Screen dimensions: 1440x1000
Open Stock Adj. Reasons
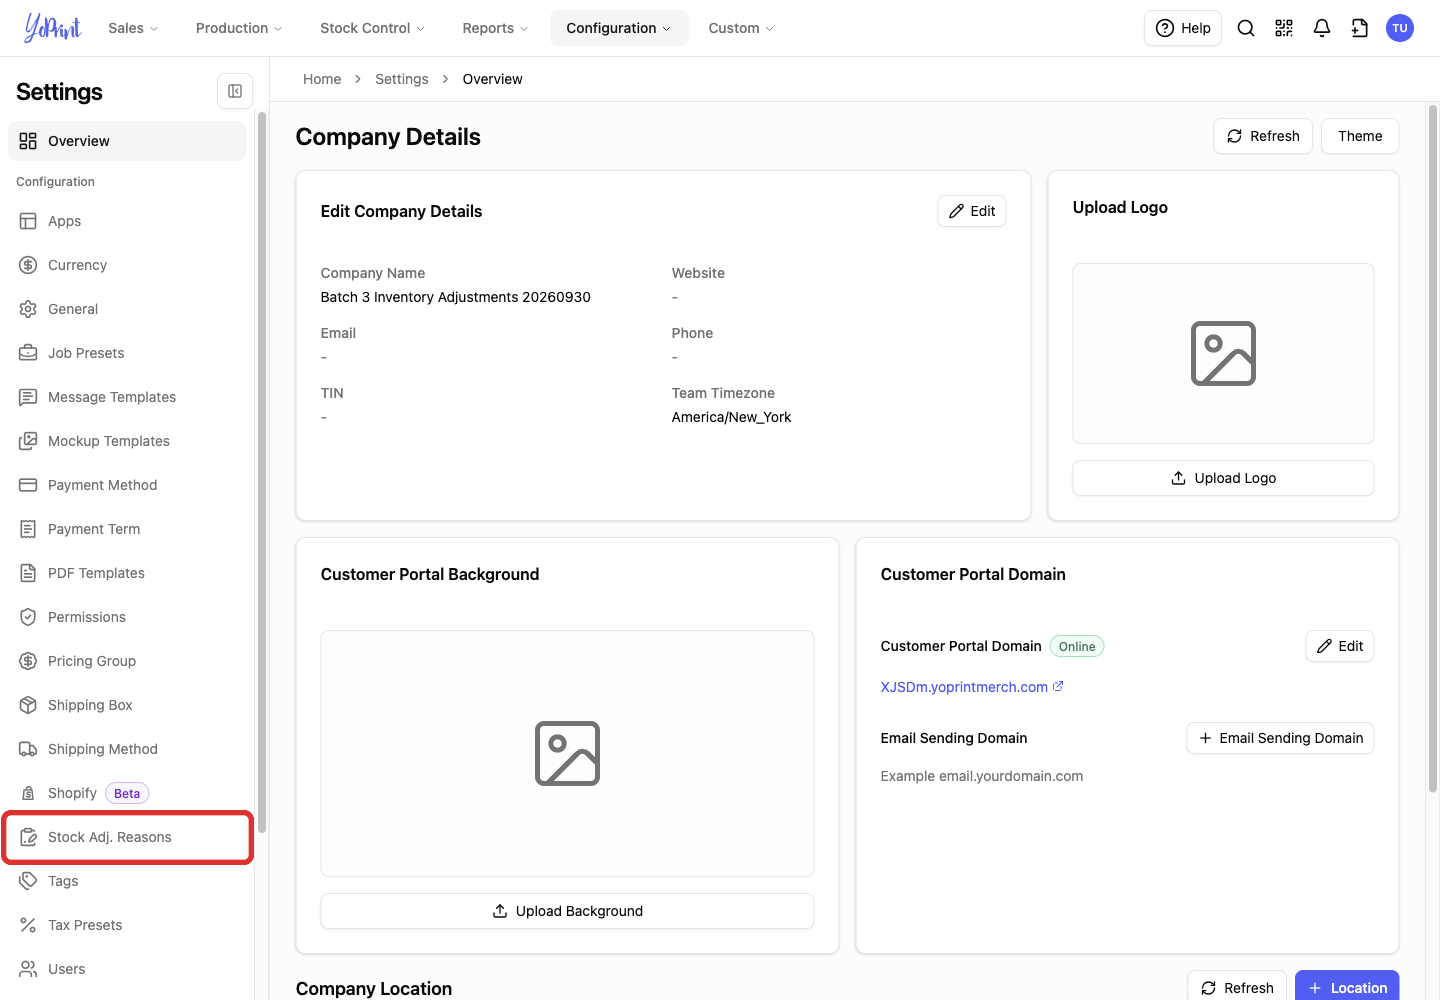point(127,837)
